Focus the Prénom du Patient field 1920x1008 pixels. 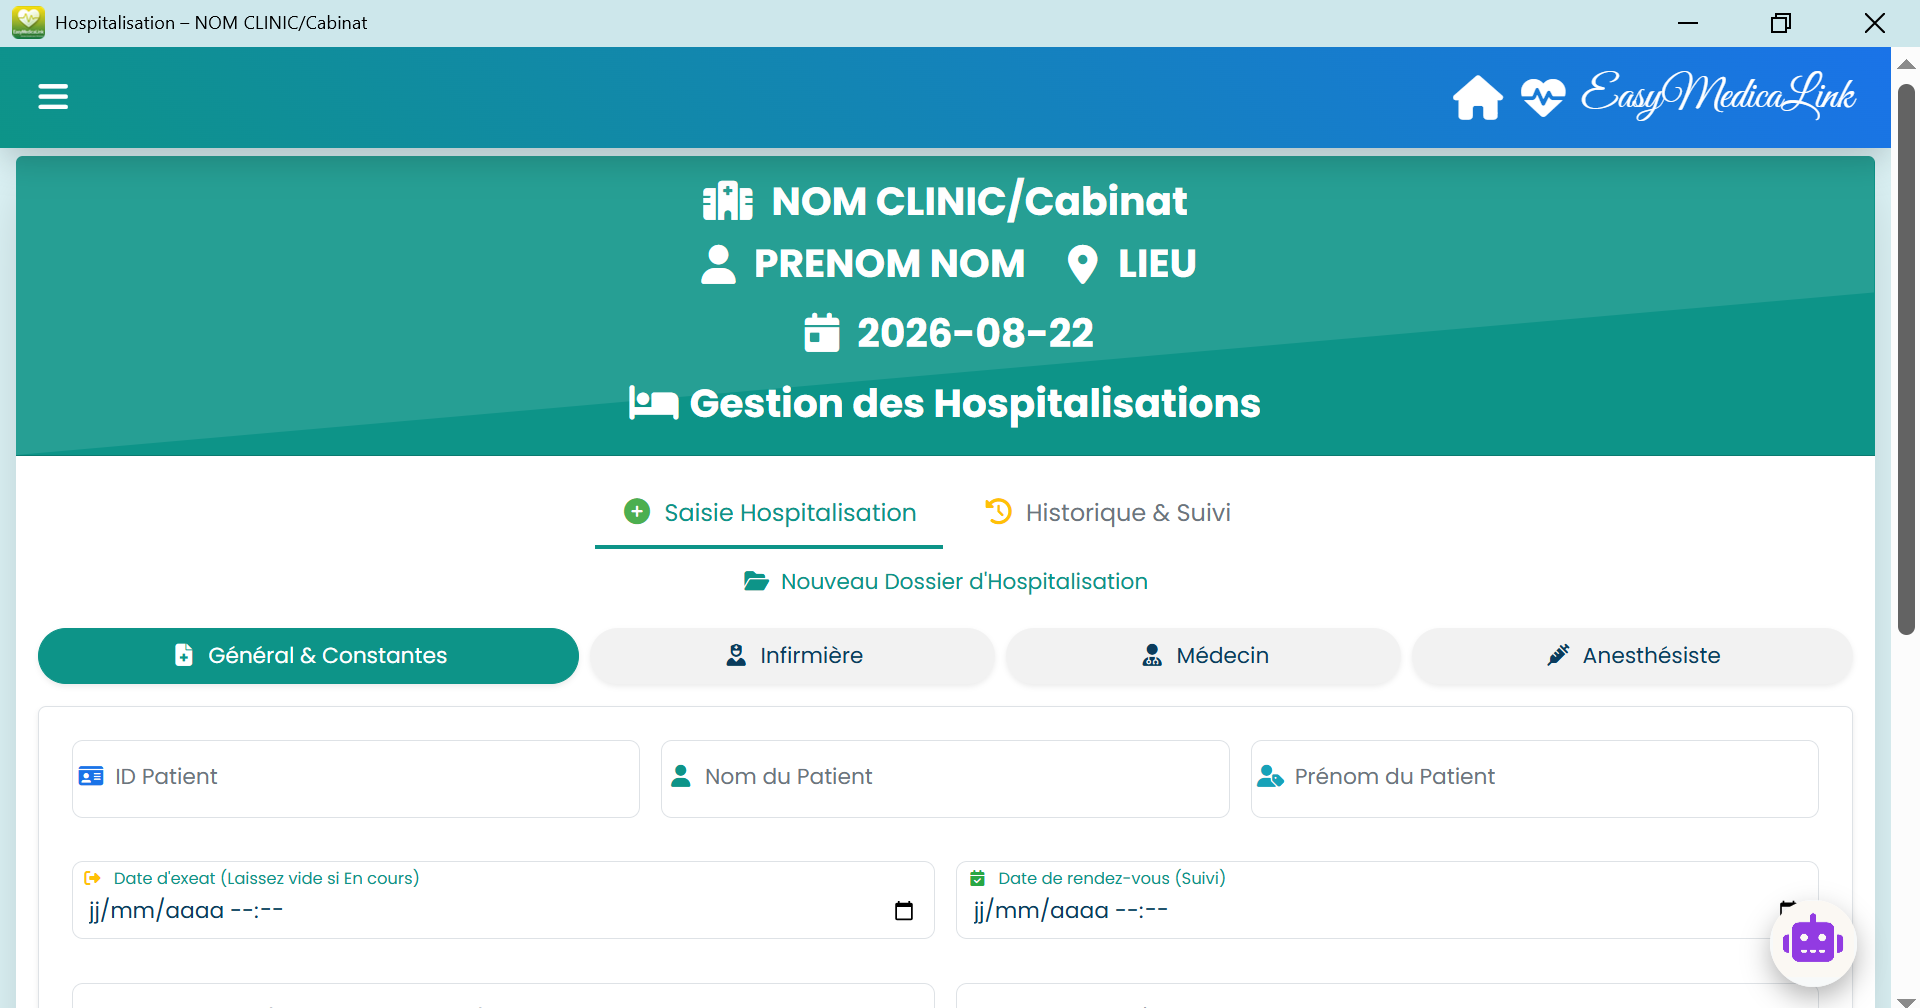click(1535, 779)
